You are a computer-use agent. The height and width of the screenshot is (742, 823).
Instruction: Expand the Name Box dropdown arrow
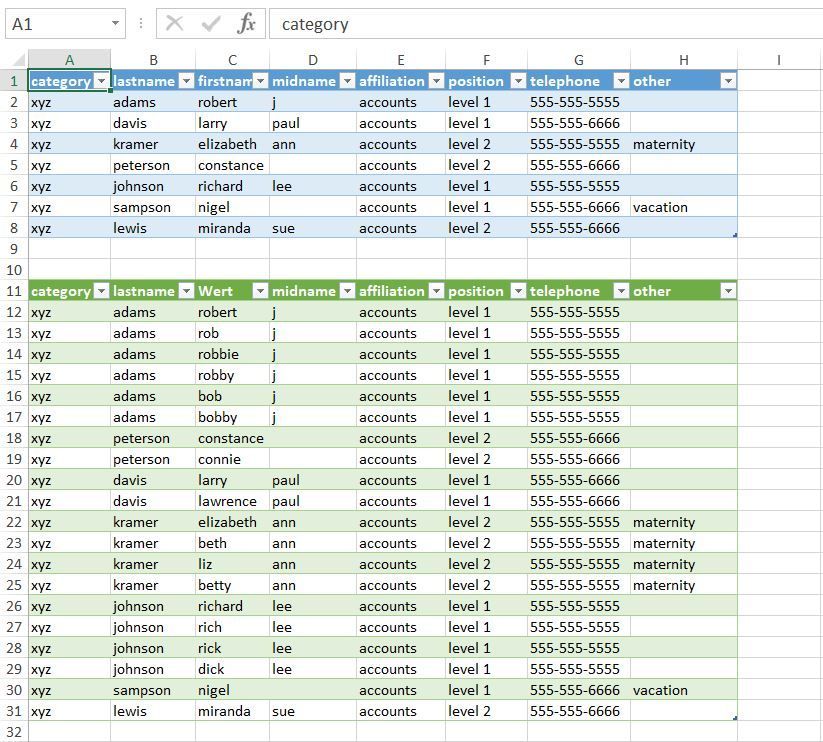click(x=115, y=24)
